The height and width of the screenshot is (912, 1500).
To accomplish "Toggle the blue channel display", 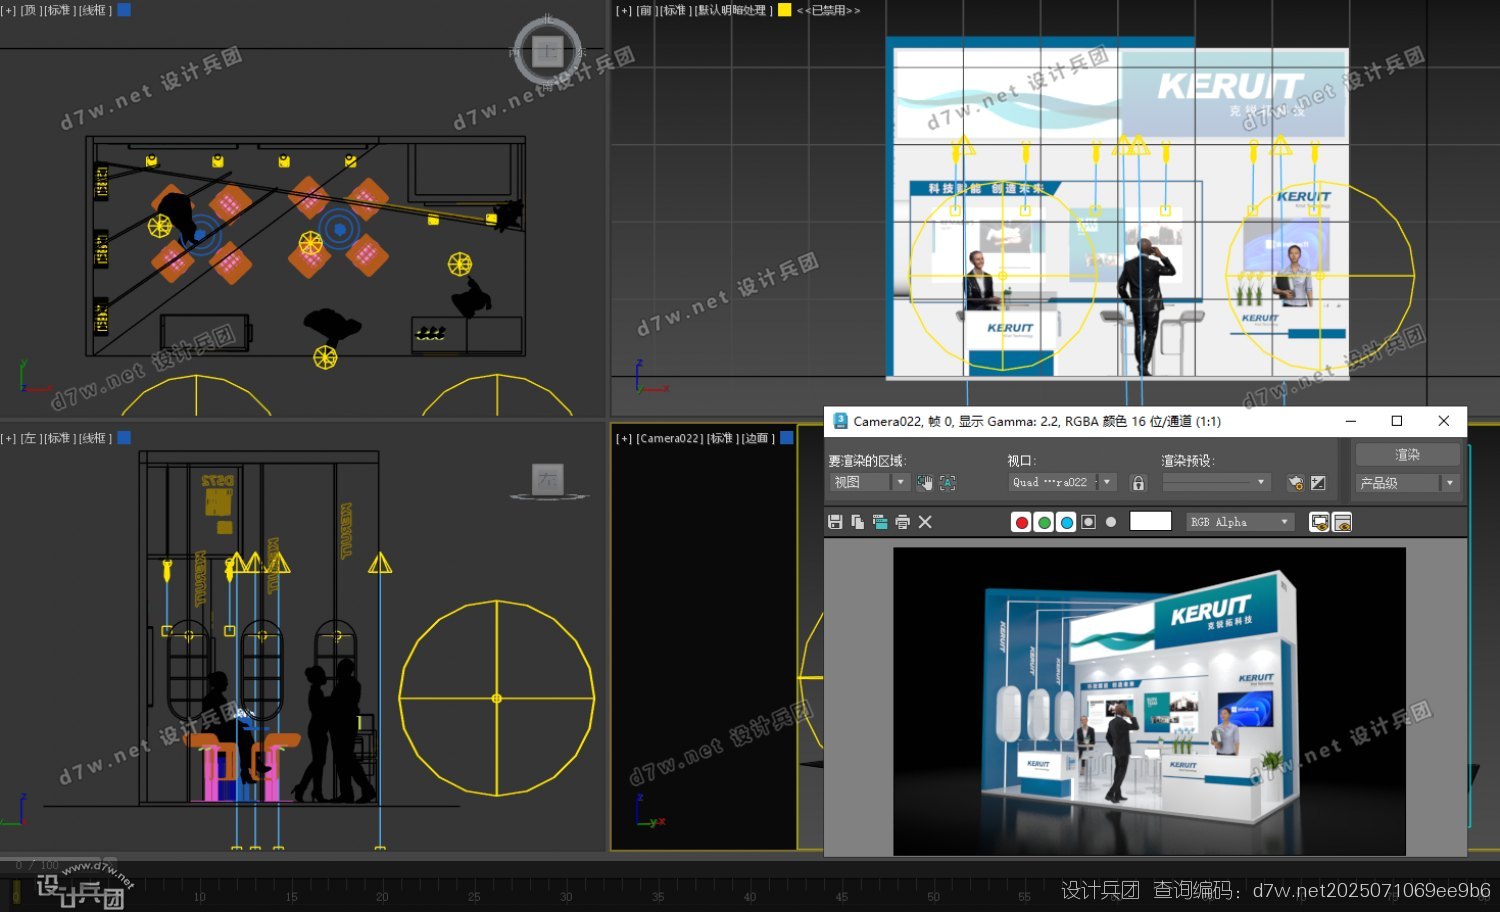I will click(1066, 522).
